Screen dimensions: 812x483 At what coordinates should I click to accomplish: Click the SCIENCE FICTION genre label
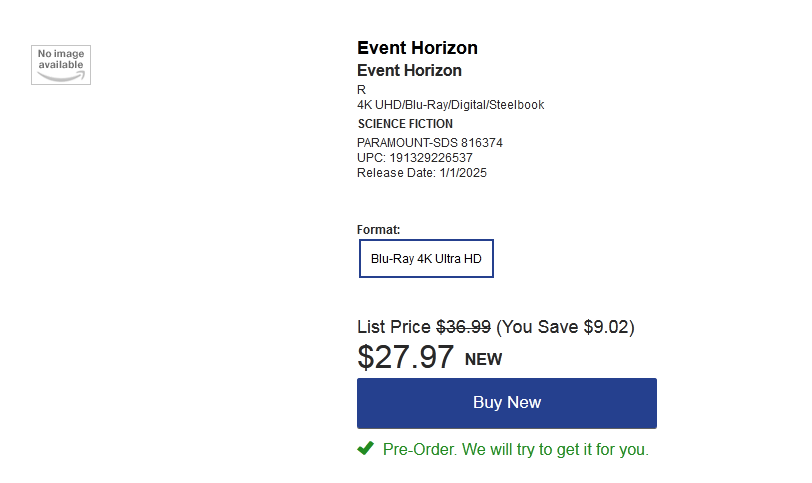405,124
